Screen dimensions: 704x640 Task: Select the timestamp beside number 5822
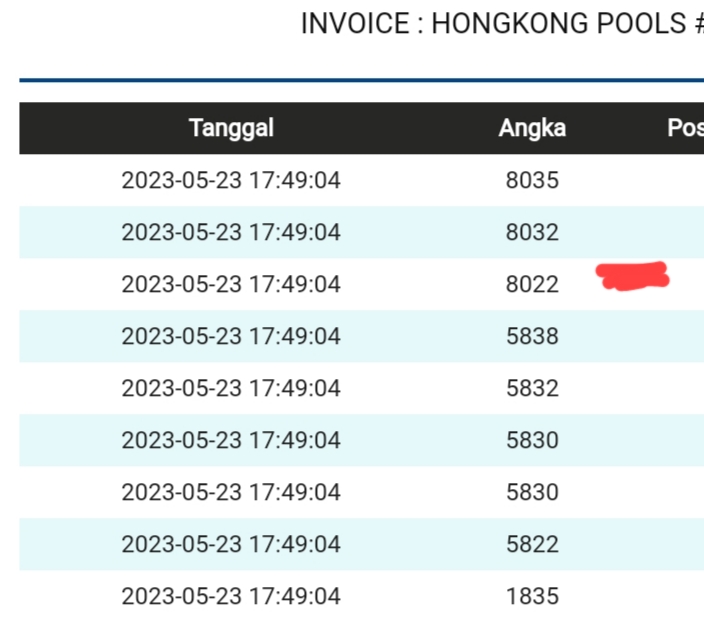[231, 545]
